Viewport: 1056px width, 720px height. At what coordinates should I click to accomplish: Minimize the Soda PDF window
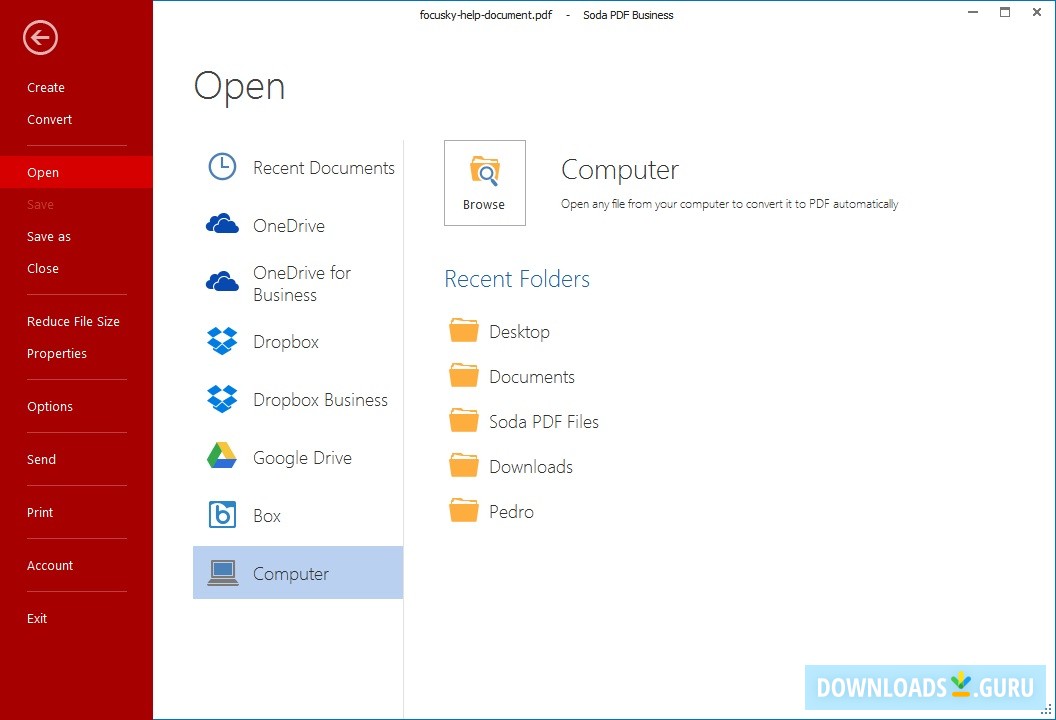(x=973, y=12)
